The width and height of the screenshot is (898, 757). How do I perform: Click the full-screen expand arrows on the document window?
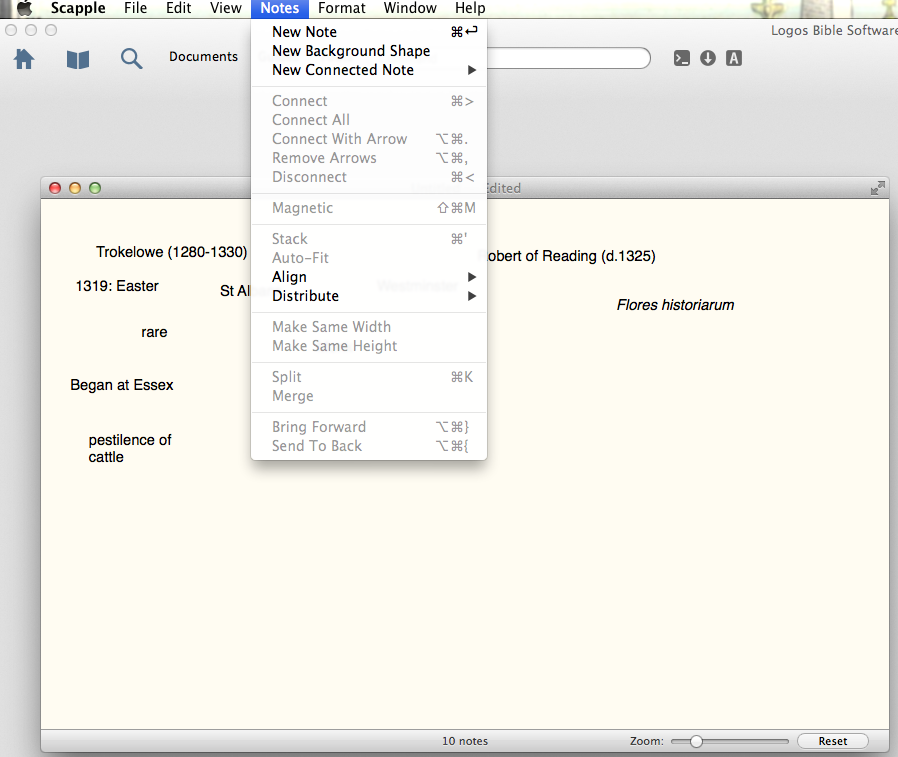click(877, 187)
